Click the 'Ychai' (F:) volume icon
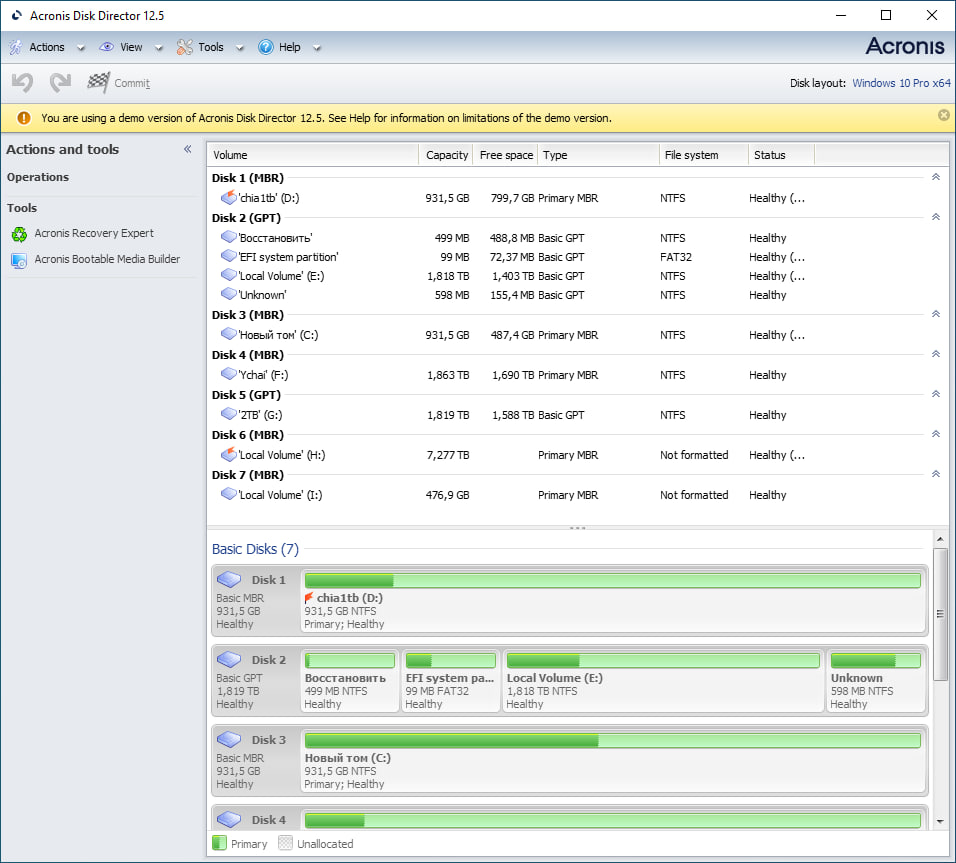Image resolution: width=956 pixels, height=863 pixels. 229,373
